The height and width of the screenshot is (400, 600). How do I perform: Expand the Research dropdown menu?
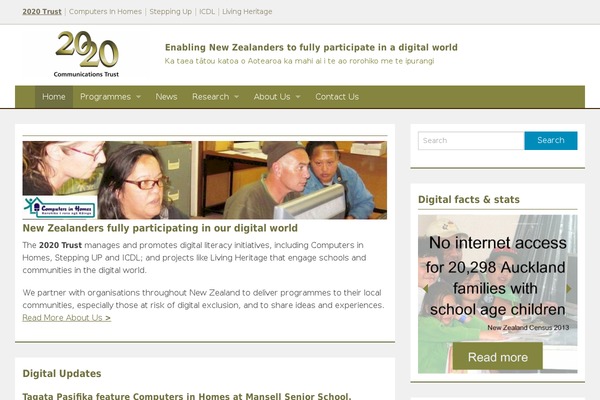click(215, 97)
